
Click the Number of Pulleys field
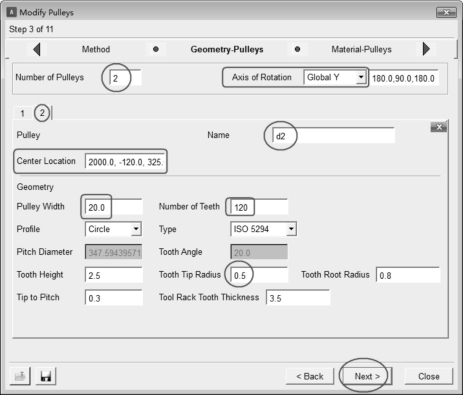pos(125,78)
